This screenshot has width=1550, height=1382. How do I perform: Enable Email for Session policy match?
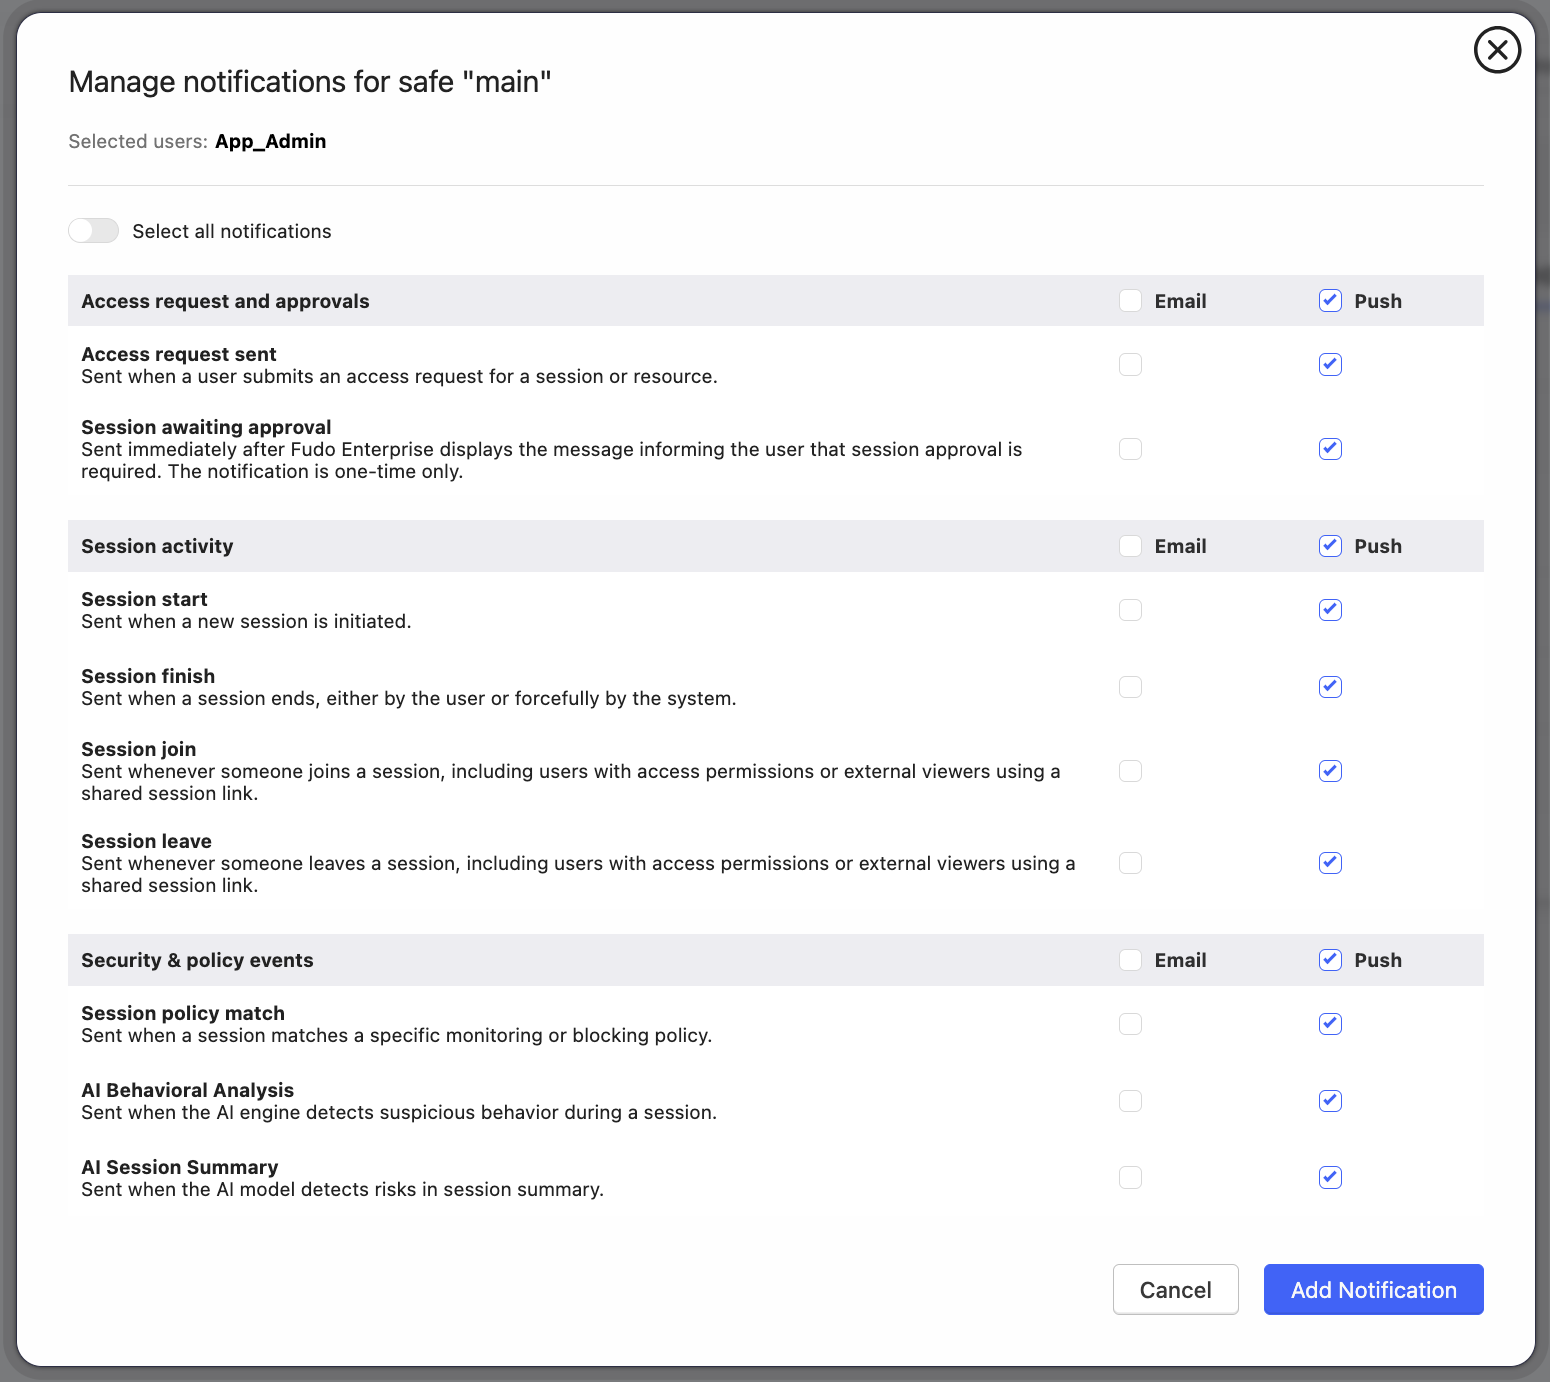pos(1130,1024)
